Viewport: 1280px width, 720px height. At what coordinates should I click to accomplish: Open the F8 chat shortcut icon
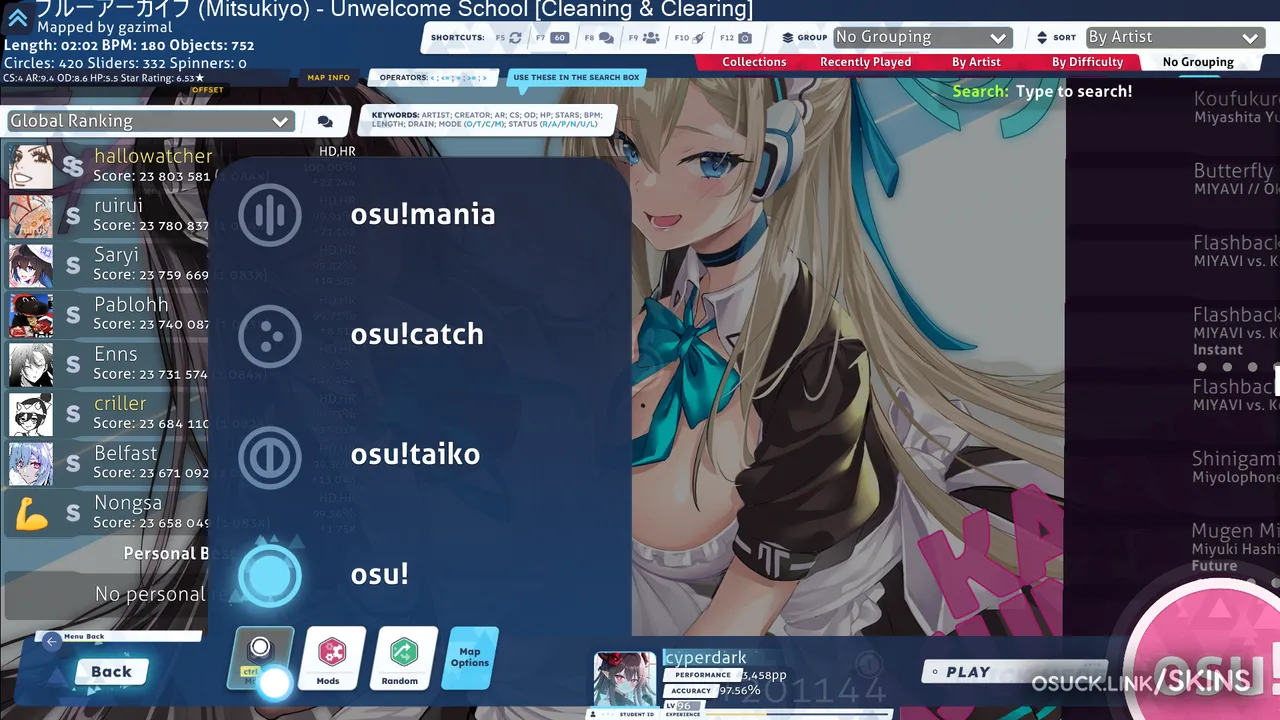pyautogui.click(x=606, y=38)
